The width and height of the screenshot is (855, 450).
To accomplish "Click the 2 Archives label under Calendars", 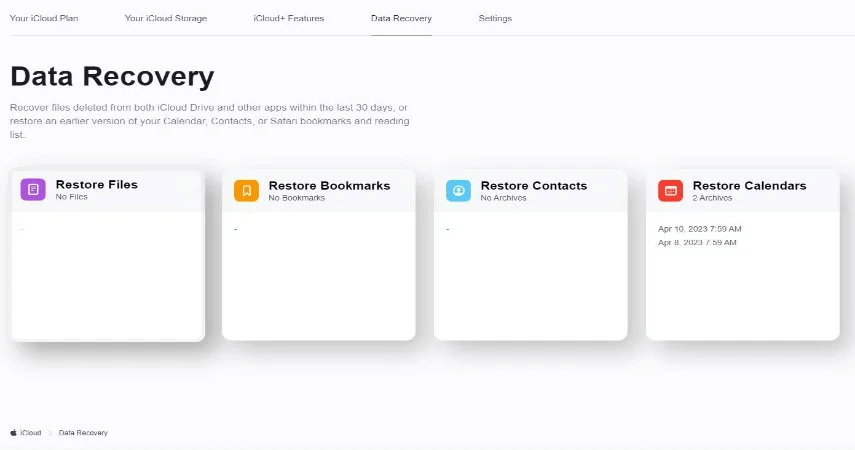I will (x=713, y=198).
